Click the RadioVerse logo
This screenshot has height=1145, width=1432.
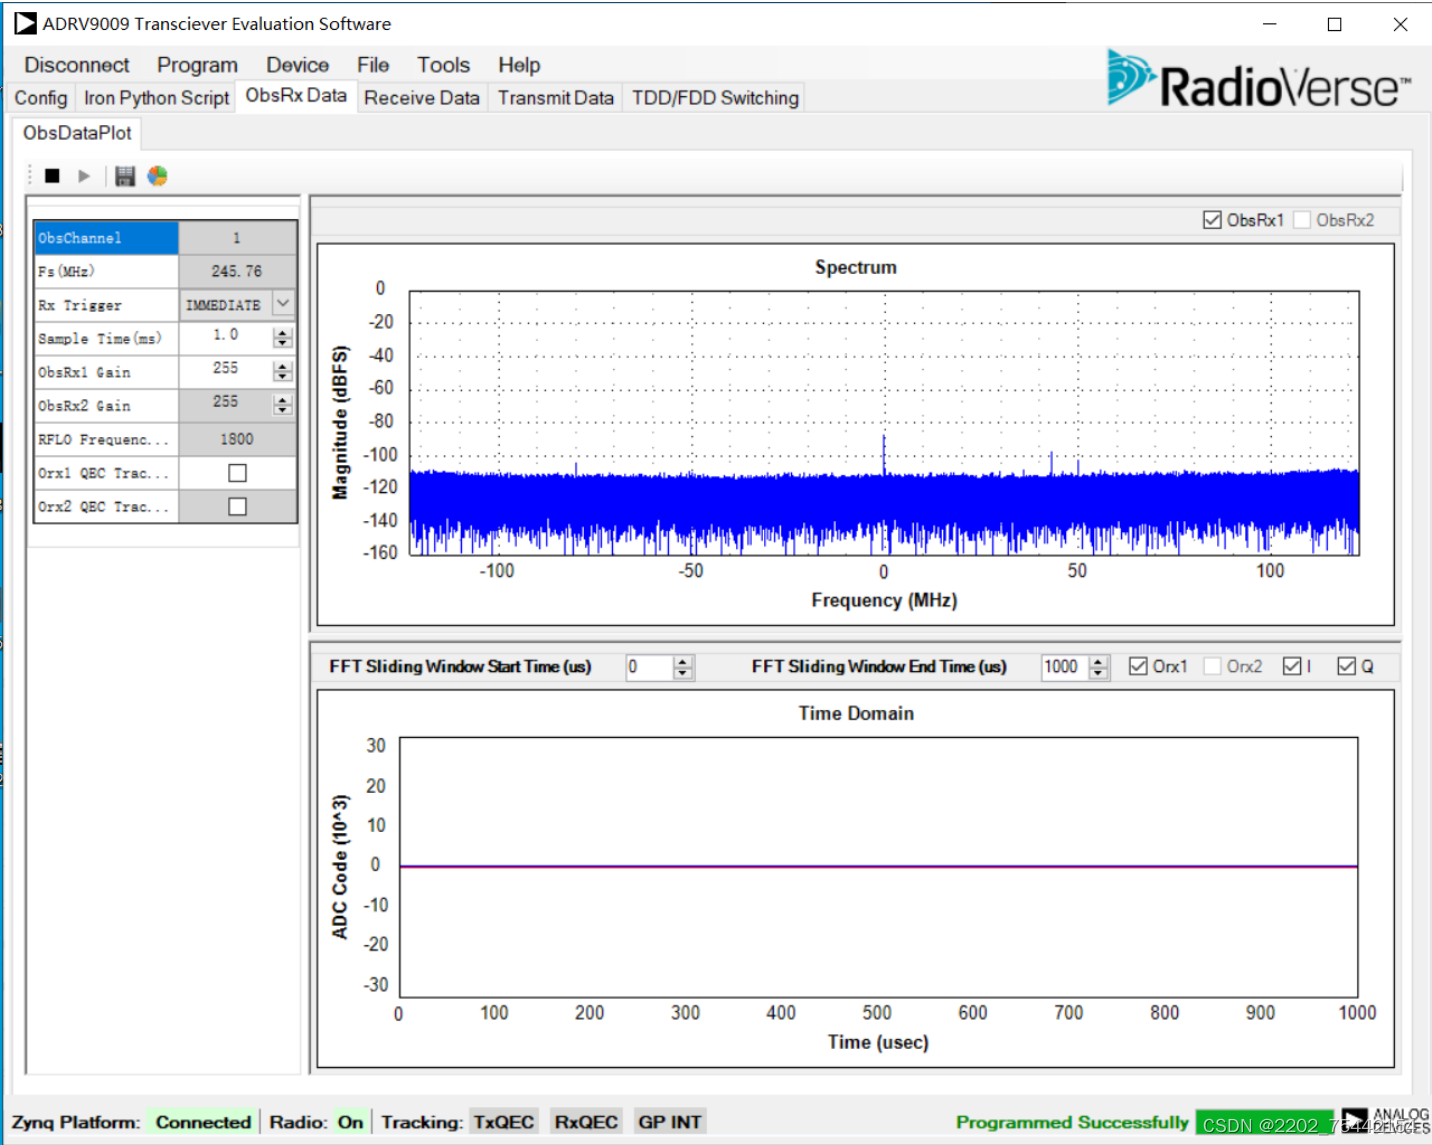click(x=1259, y=80)
